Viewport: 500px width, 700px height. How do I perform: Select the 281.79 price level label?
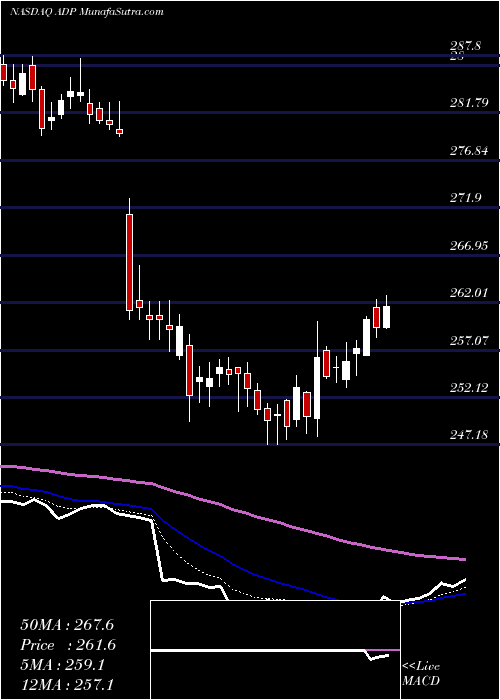click(x=470, y=103)
